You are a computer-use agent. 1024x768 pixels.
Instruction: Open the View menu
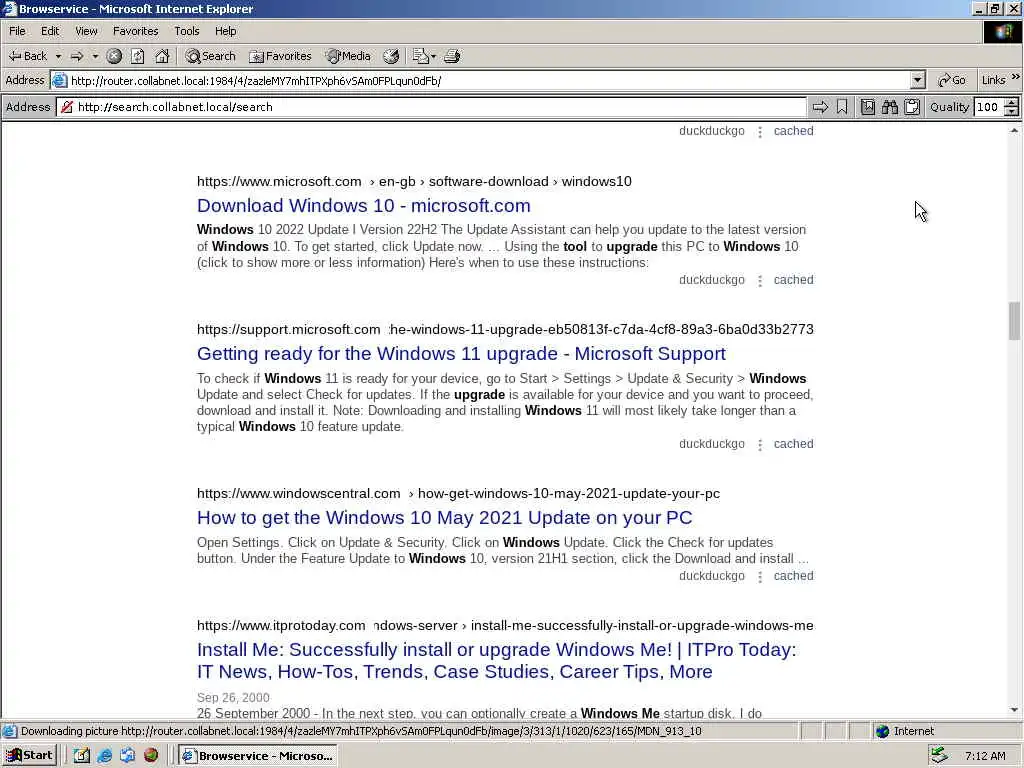86,31
